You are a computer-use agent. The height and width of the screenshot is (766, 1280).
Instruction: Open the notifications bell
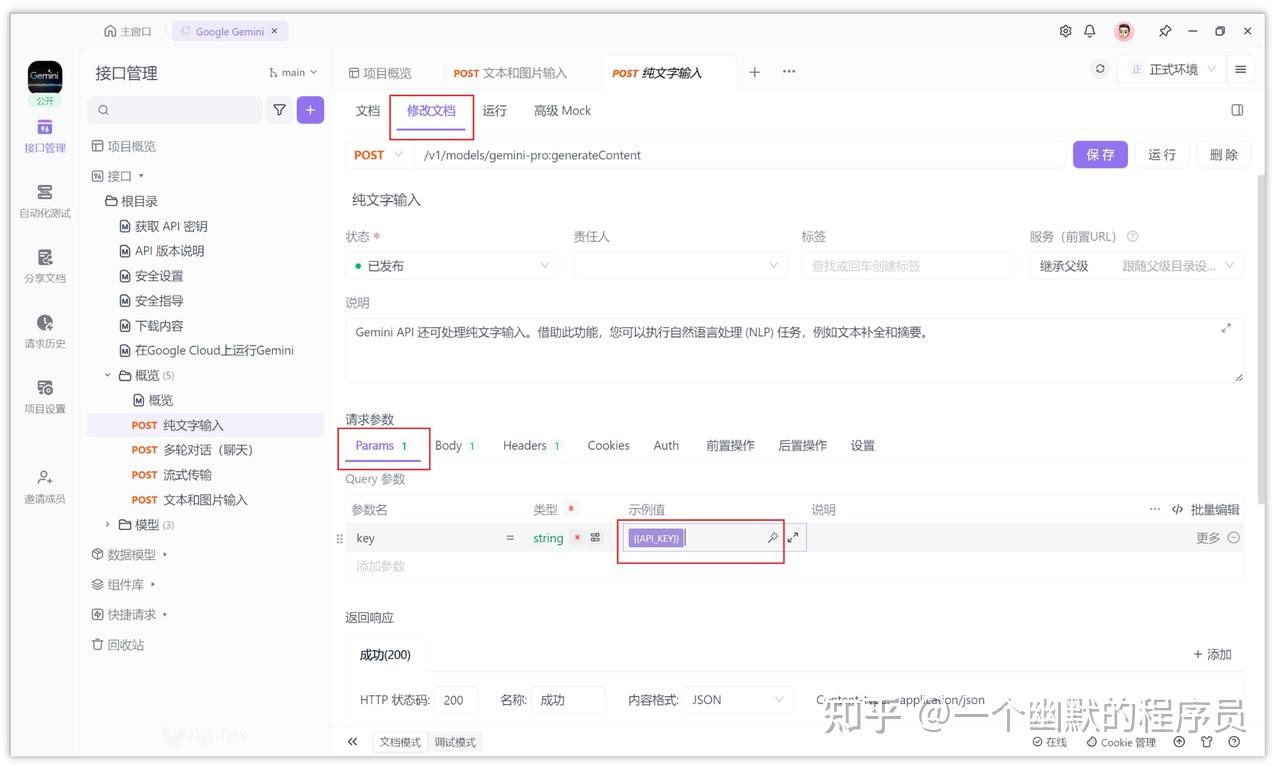click(x=1090, y=31)
